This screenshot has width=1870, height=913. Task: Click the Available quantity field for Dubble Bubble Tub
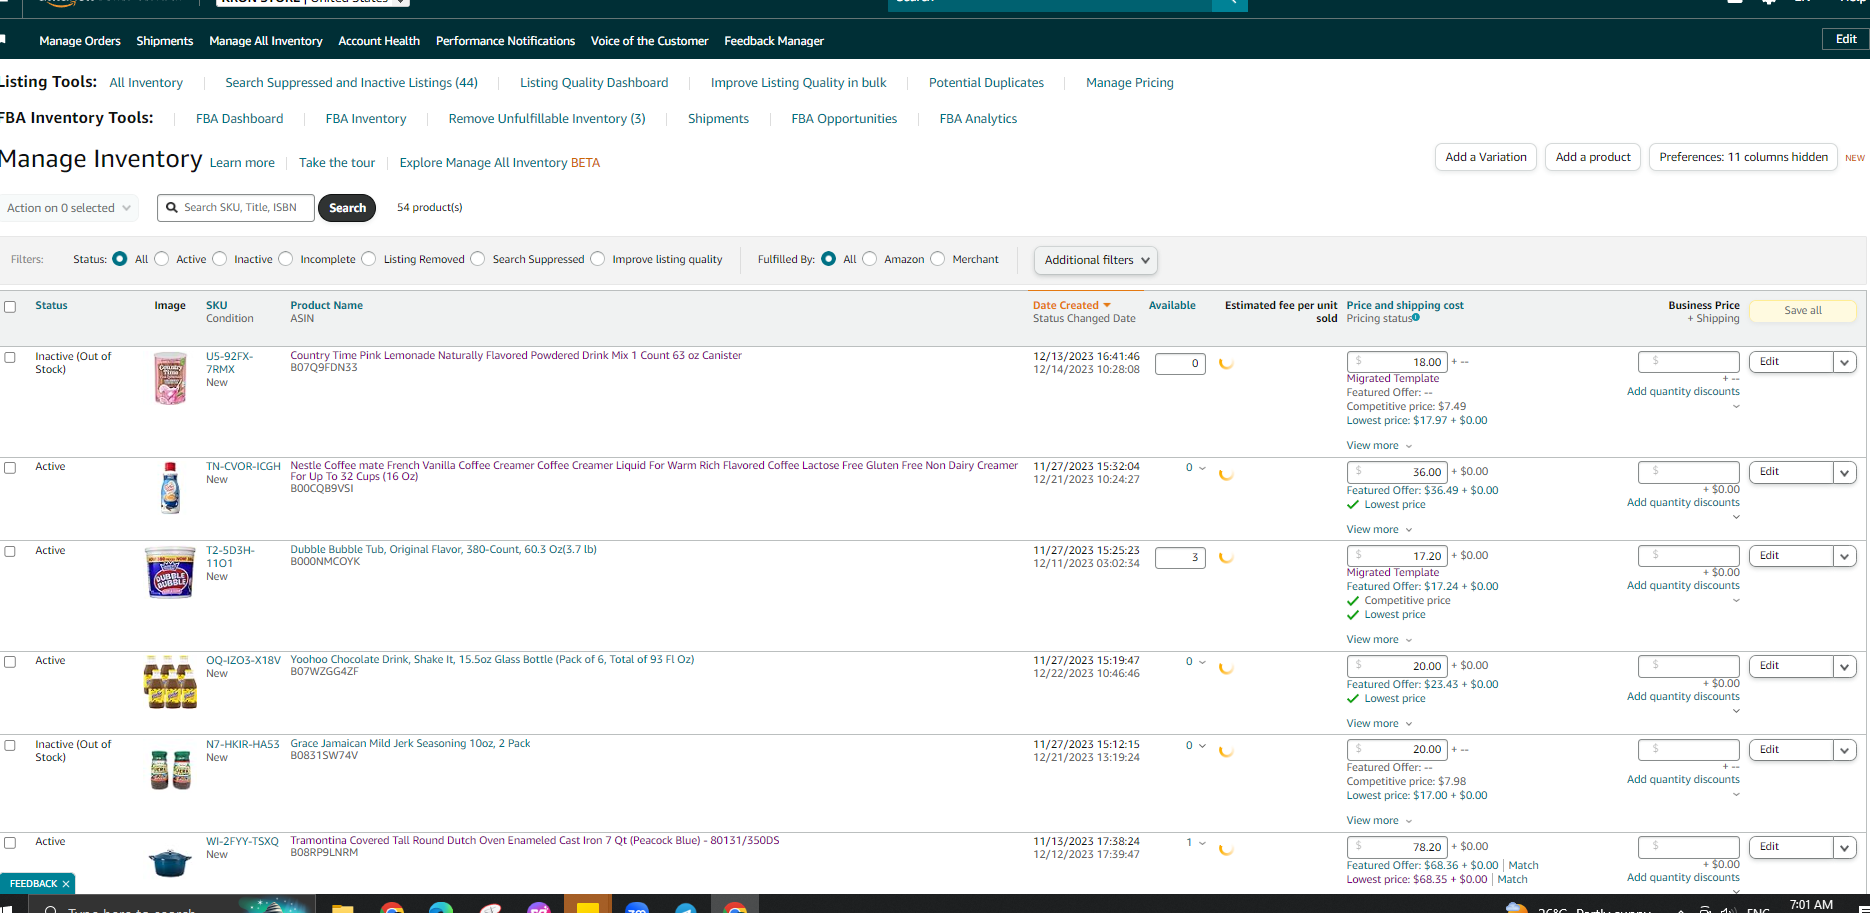[1180, 558]
